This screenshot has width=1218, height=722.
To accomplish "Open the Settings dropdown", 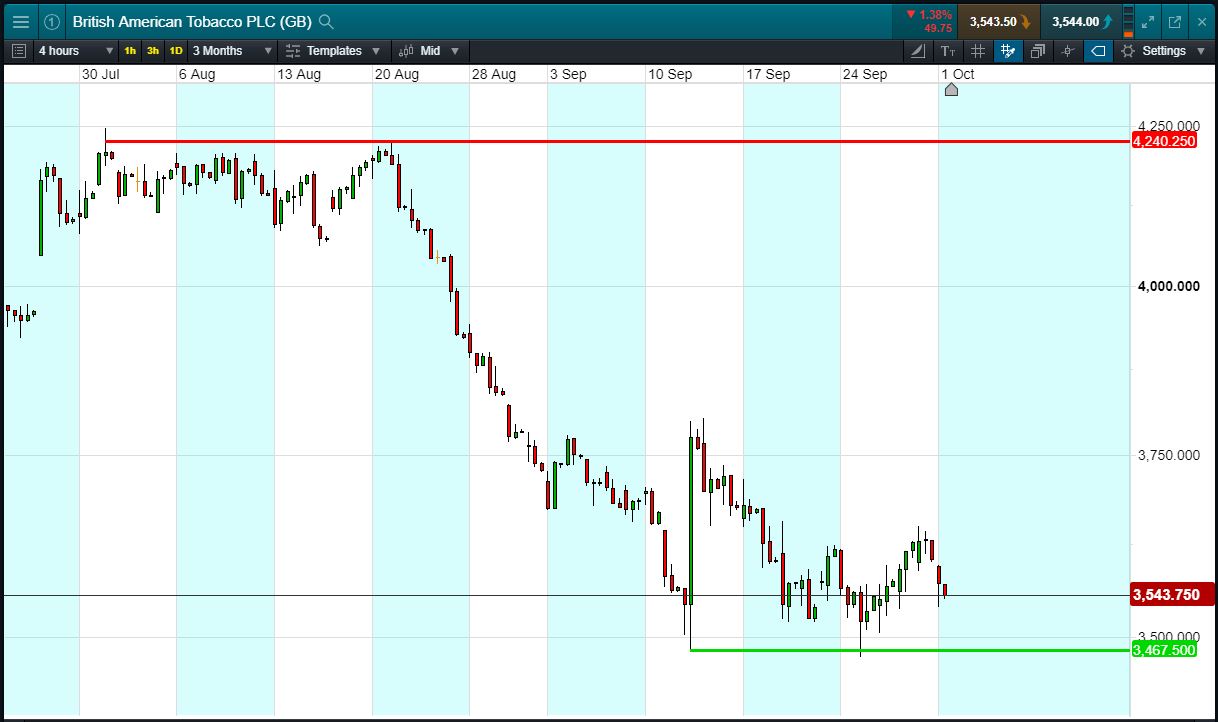I will [1162, 51].
